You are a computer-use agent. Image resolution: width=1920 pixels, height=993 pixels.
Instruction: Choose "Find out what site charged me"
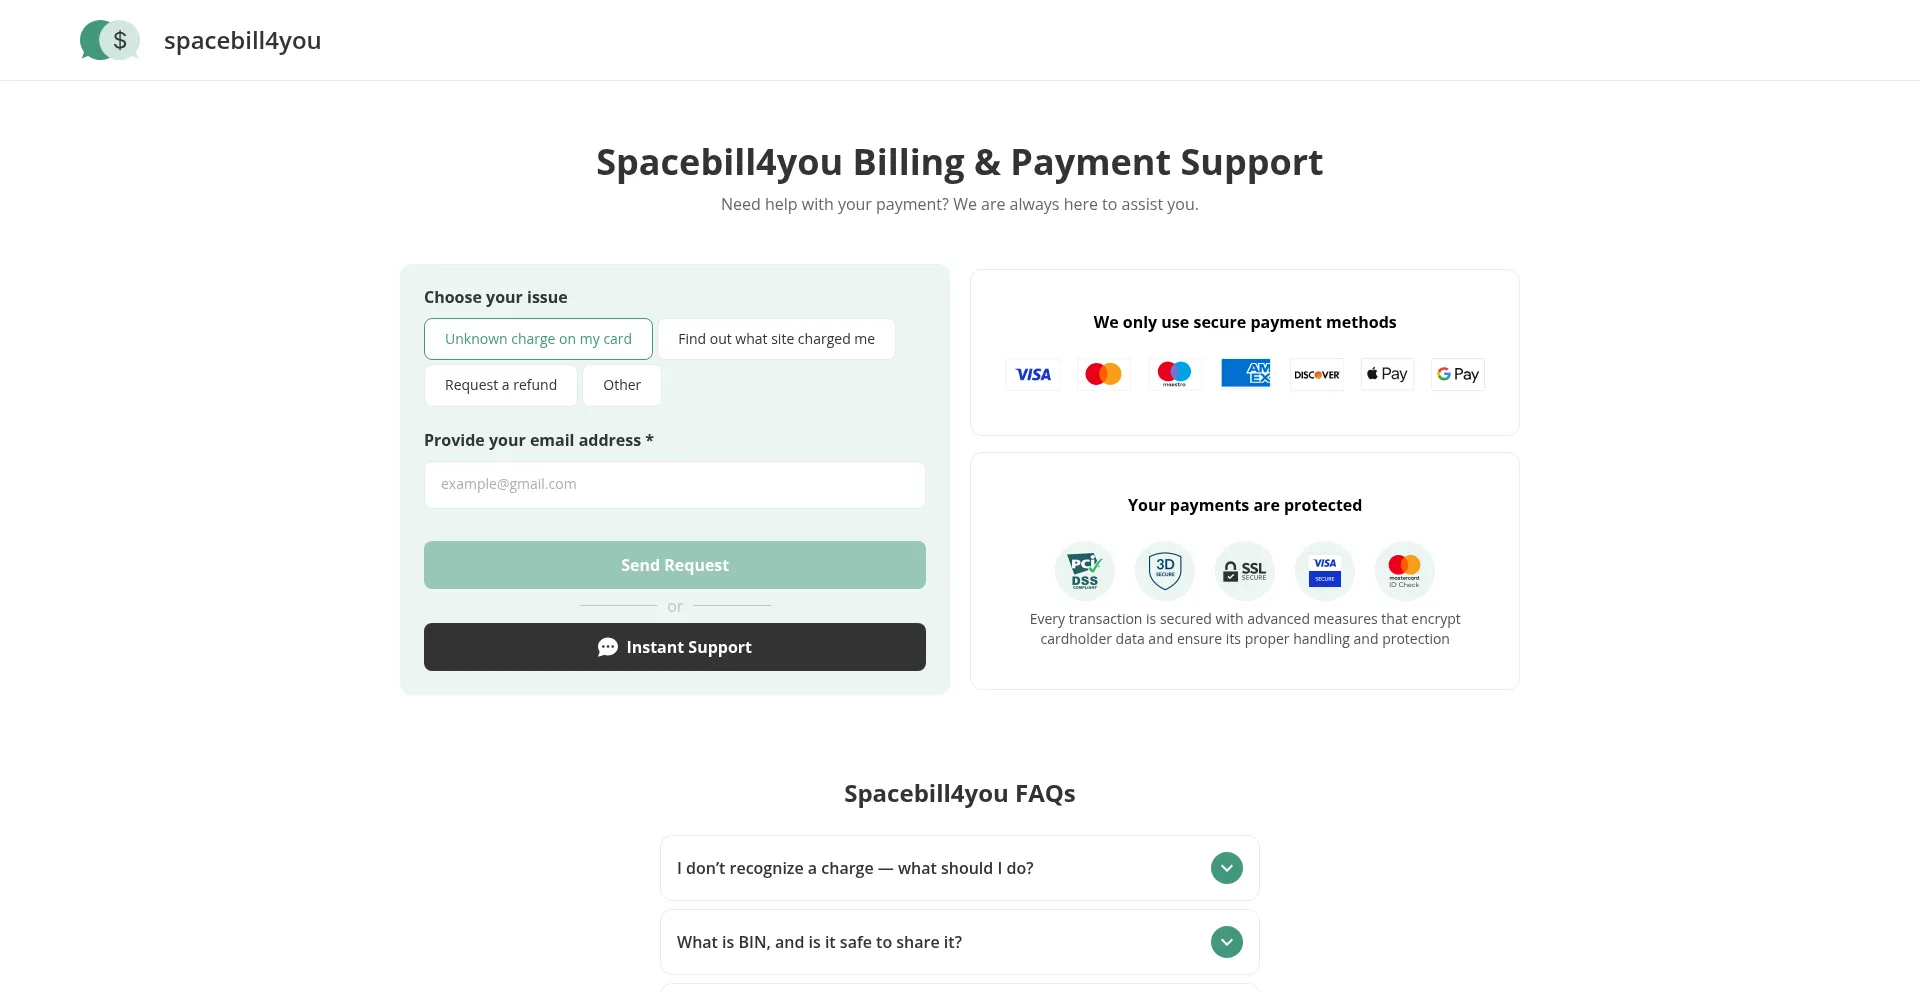pyautogui.click(x=776, y=339)
